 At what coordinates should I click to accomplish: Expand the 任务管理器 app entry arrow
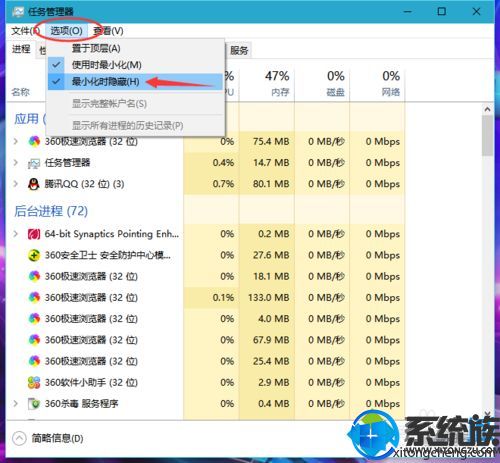point(15,163)
